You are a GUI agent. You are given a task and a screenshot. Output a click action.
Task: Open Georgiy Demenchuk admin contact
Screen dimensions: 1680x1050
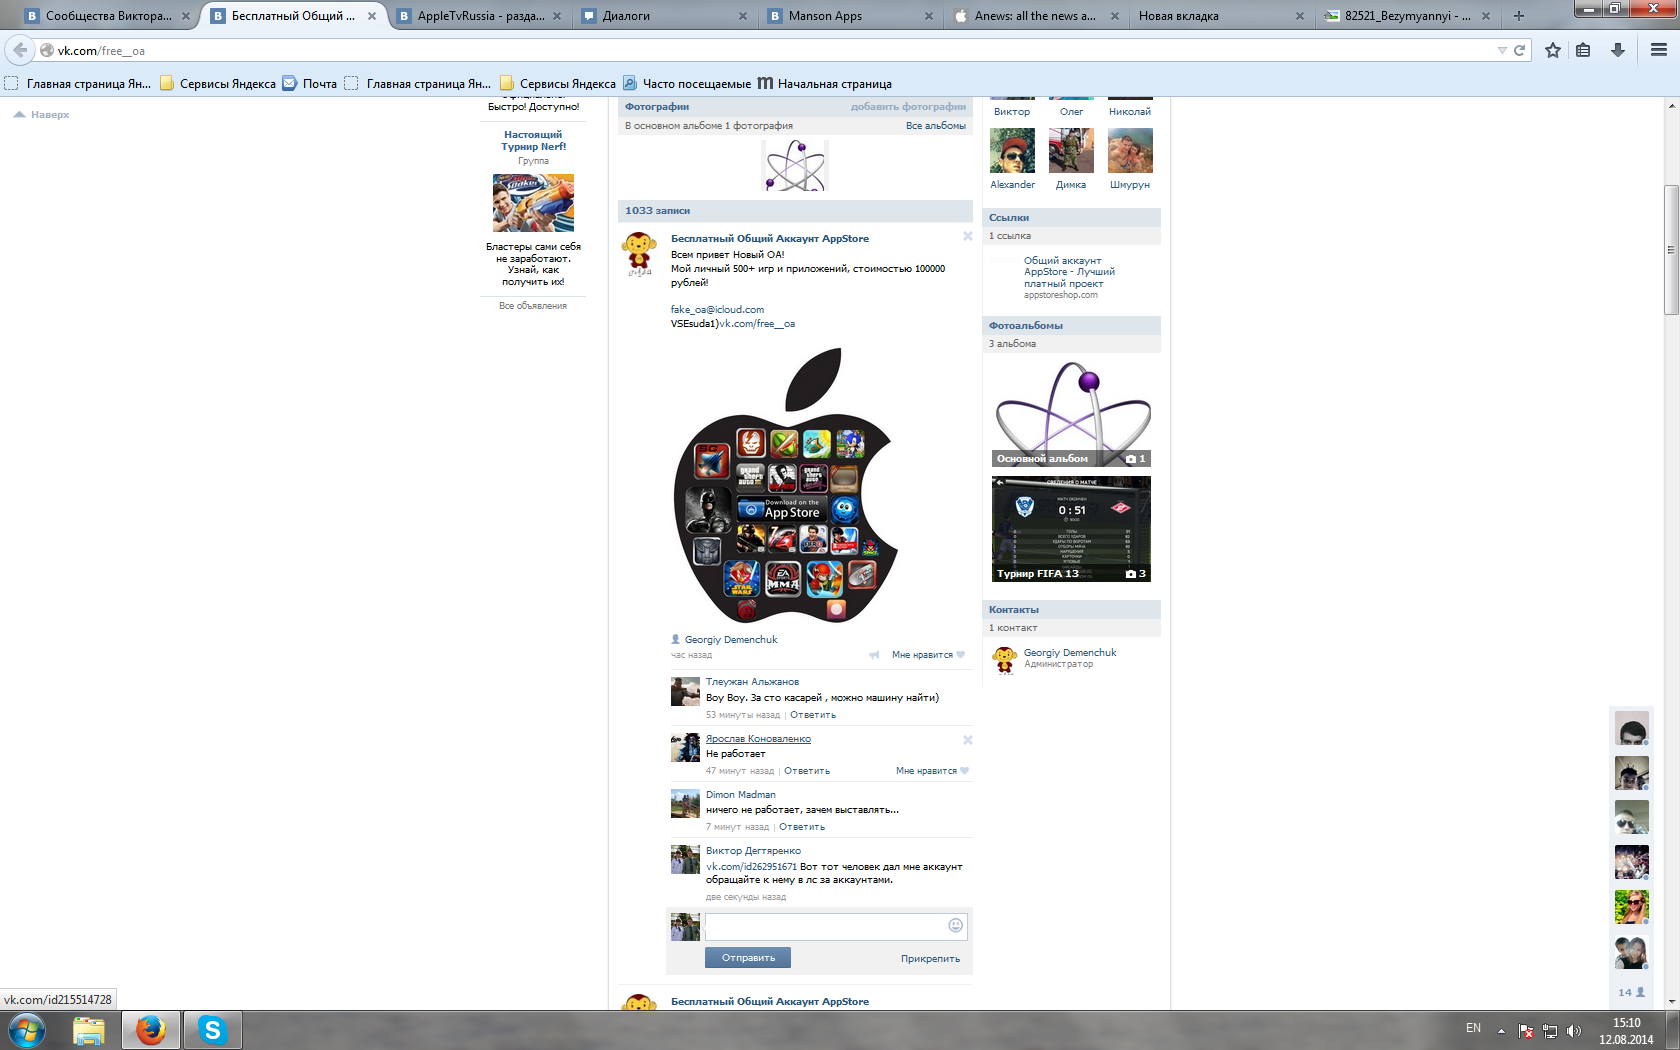(1070, 653)
